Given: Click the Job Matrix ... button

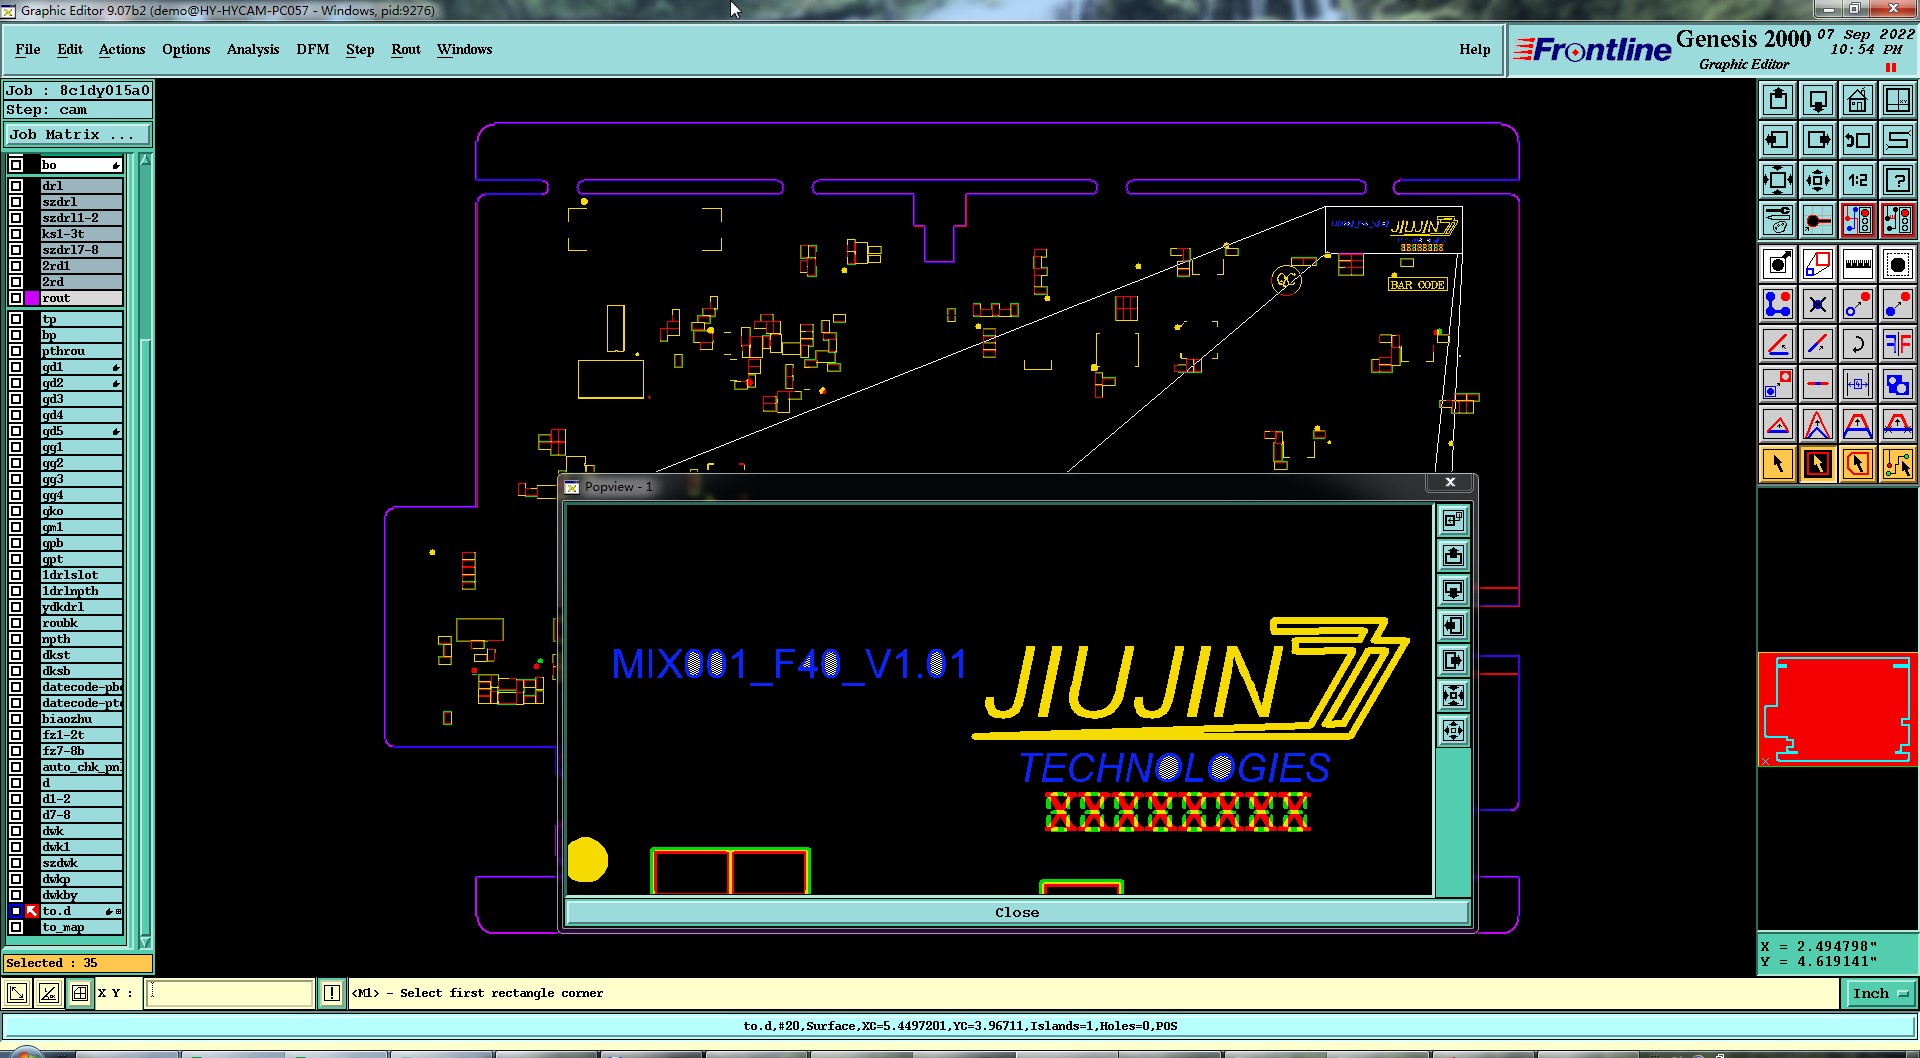Looking at the screenshot, I should pos(78,134).
